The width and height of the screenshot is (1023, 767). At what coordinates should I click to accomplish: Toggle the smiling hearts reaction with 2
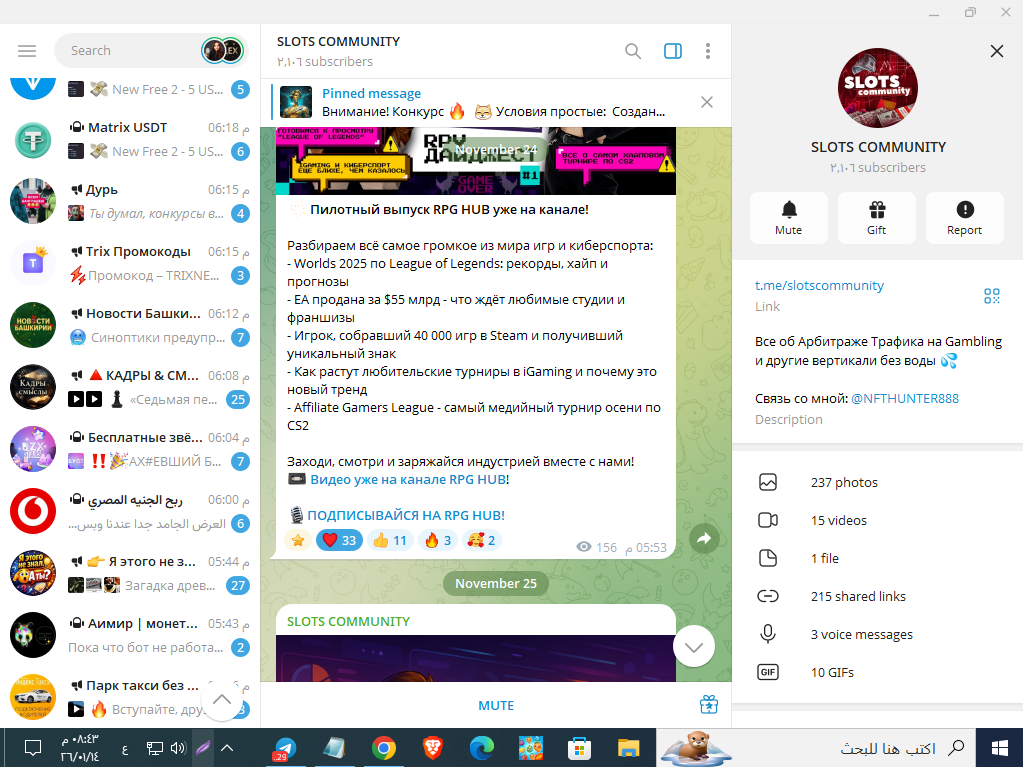click(481, 540)
